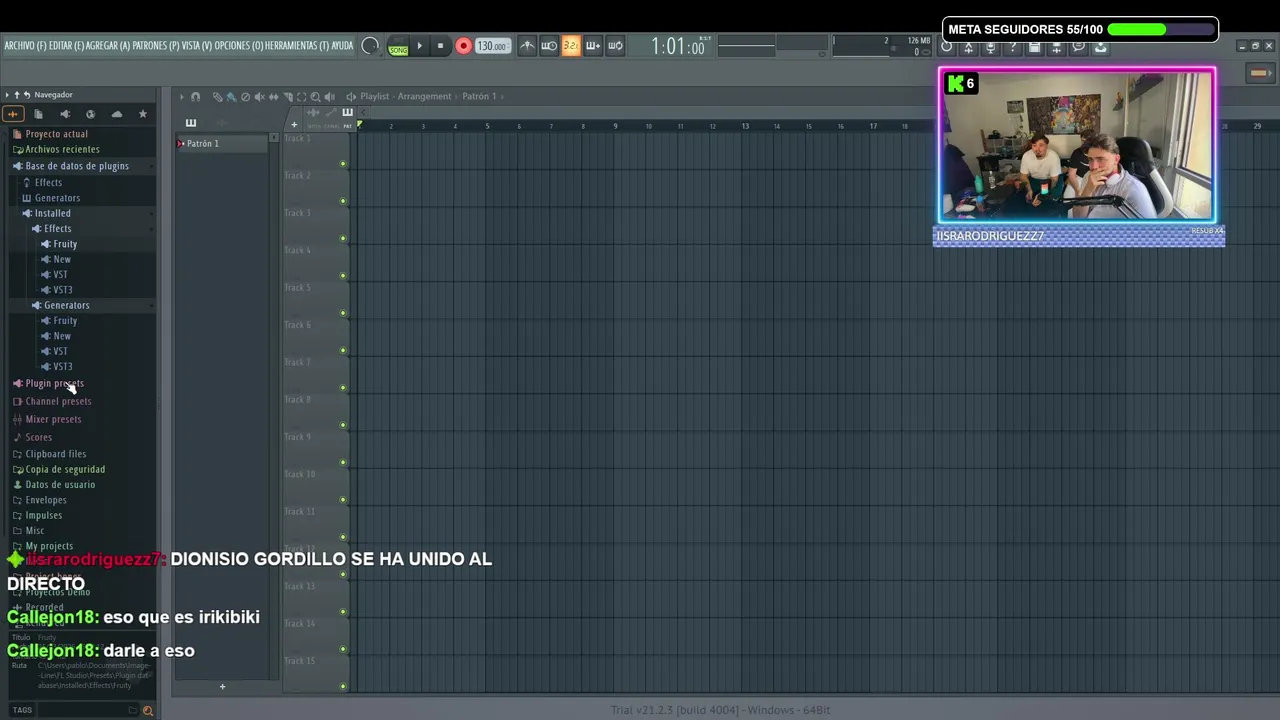The width and height of the screenshot is (1280, 720).
Task: Click the 130.000 tempo field
Action: pyautogui.click(x=492, y=46)
